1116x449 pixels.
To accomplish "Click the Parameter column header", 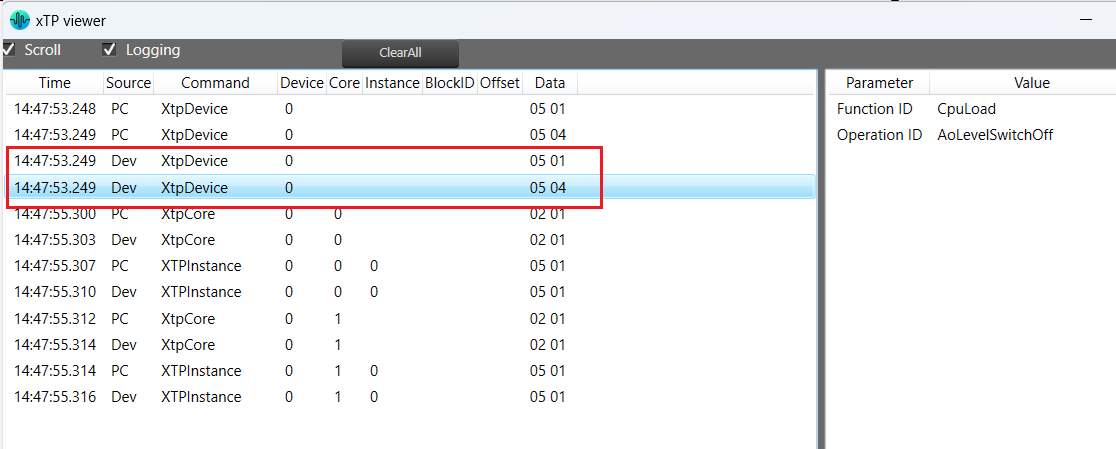I will pos(879,83).
